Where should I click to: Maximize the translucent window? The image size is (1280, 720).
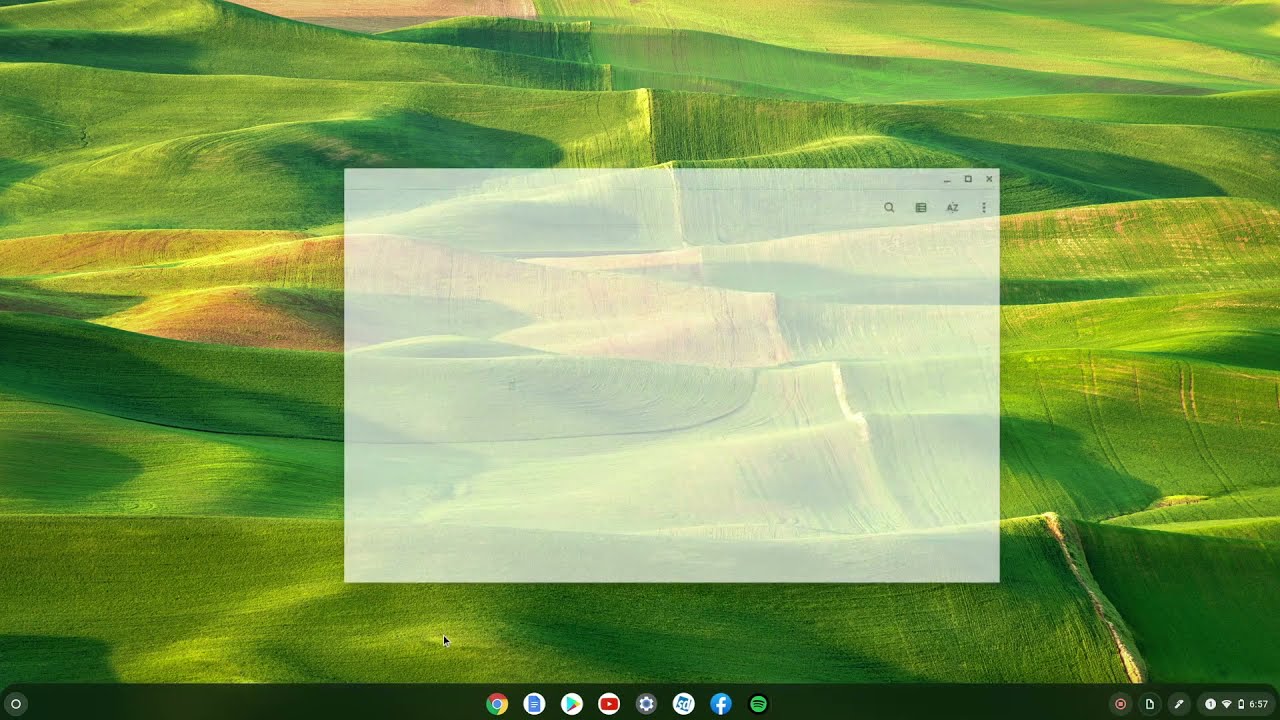pyautogui.click(x=968, y=179)
